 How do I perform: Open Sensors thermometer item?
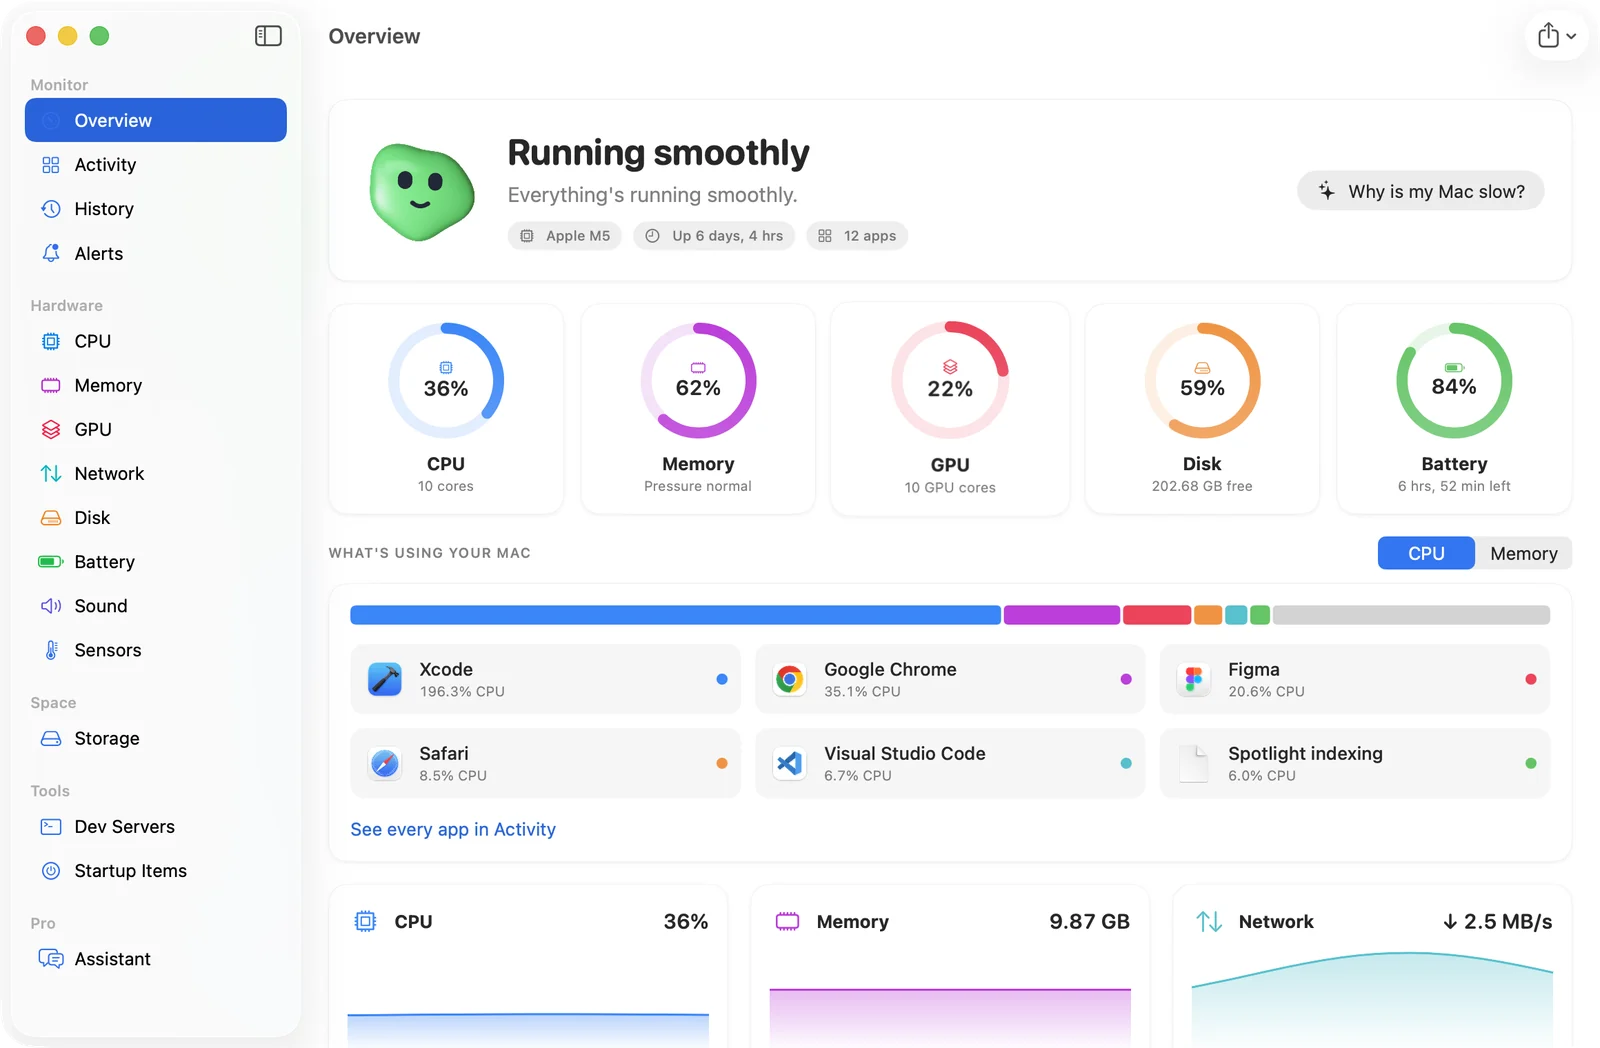click(156, 650)
